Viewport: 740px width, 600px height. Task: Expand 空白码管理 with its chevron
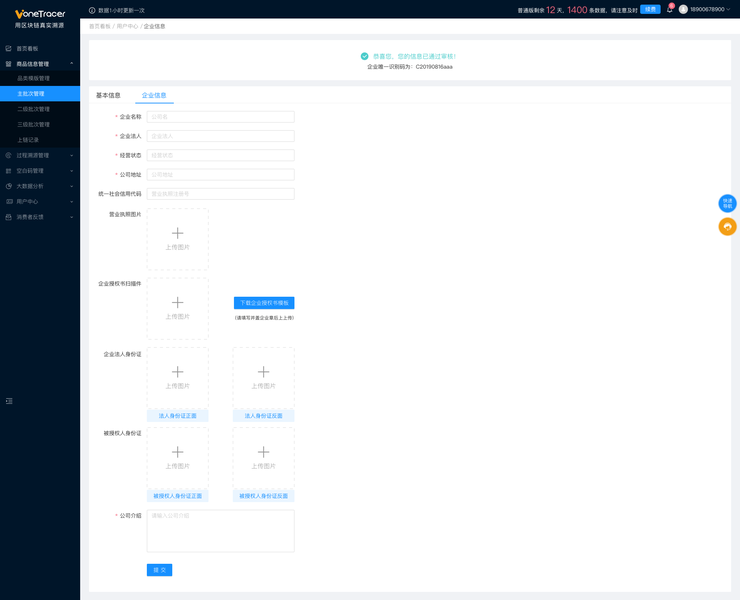pos(72,171)
